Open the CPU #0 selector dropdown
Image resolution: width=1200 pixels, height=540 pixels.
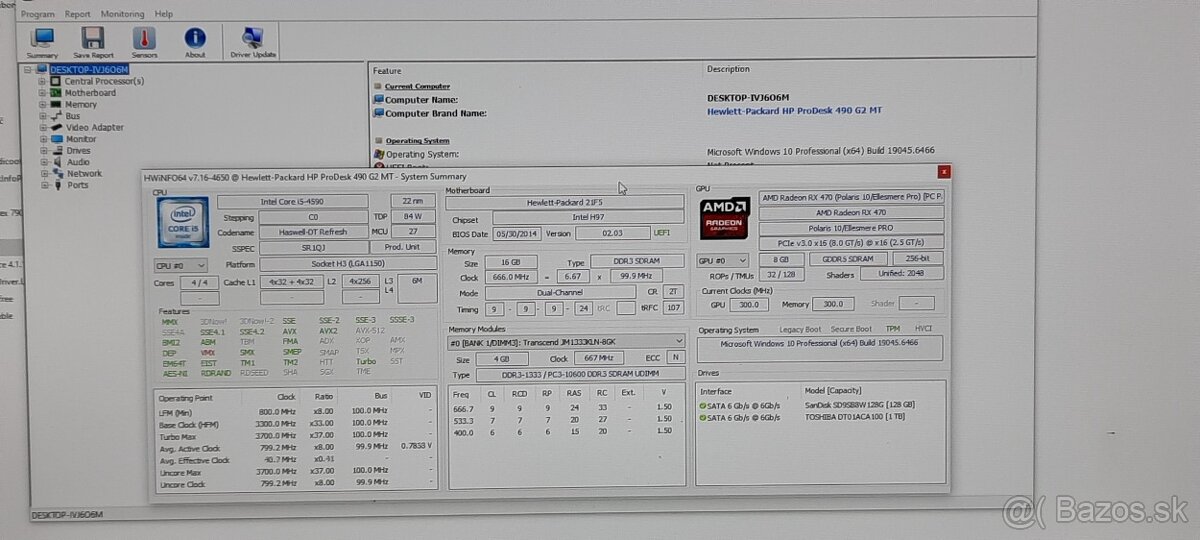[181, 265]
